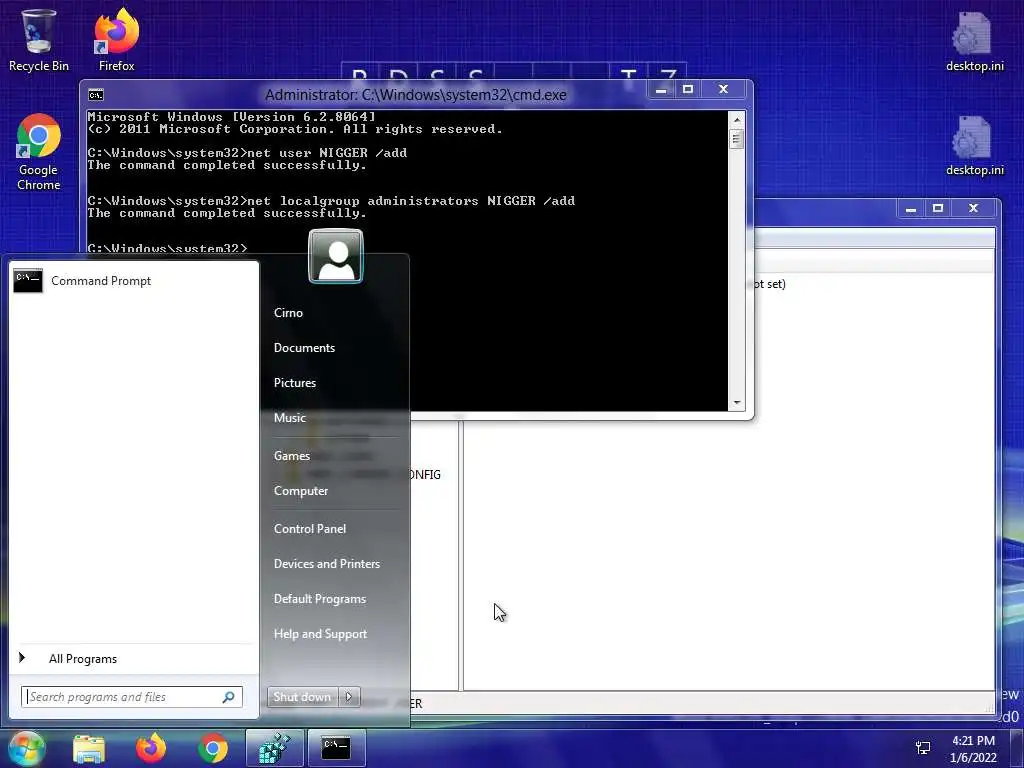The image size is (1024, 768).
Task: Switch to Registry Editor taskbar button
Action: 275,748
